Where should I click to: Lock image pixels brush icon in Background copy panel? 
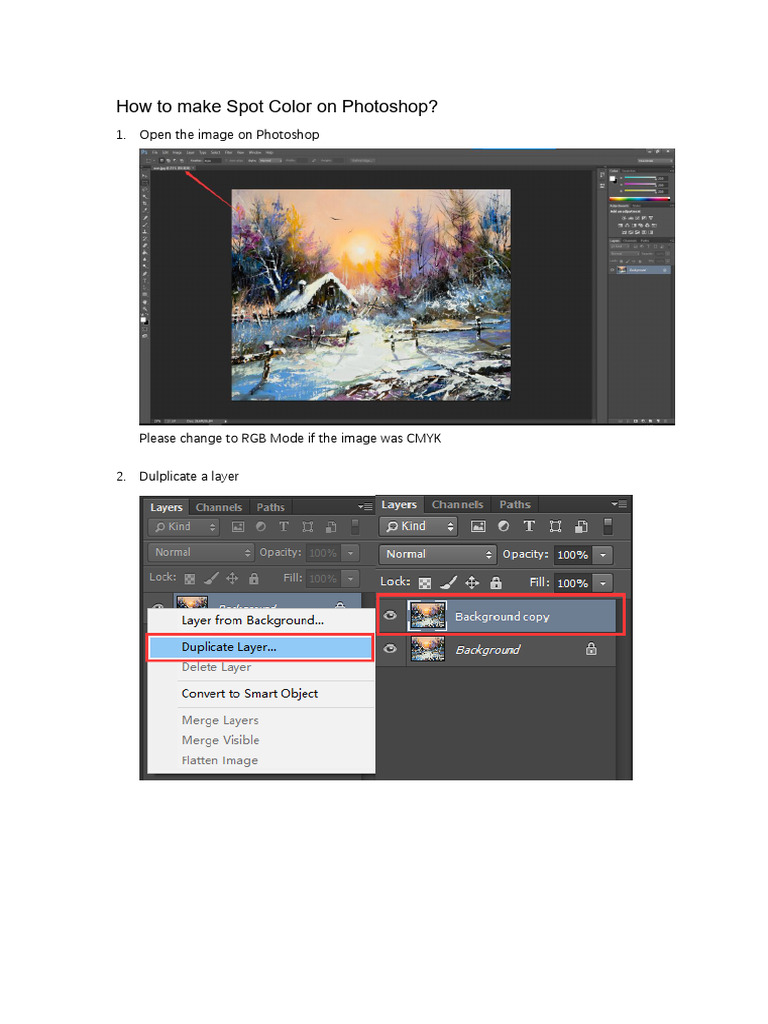coord(448,583)
